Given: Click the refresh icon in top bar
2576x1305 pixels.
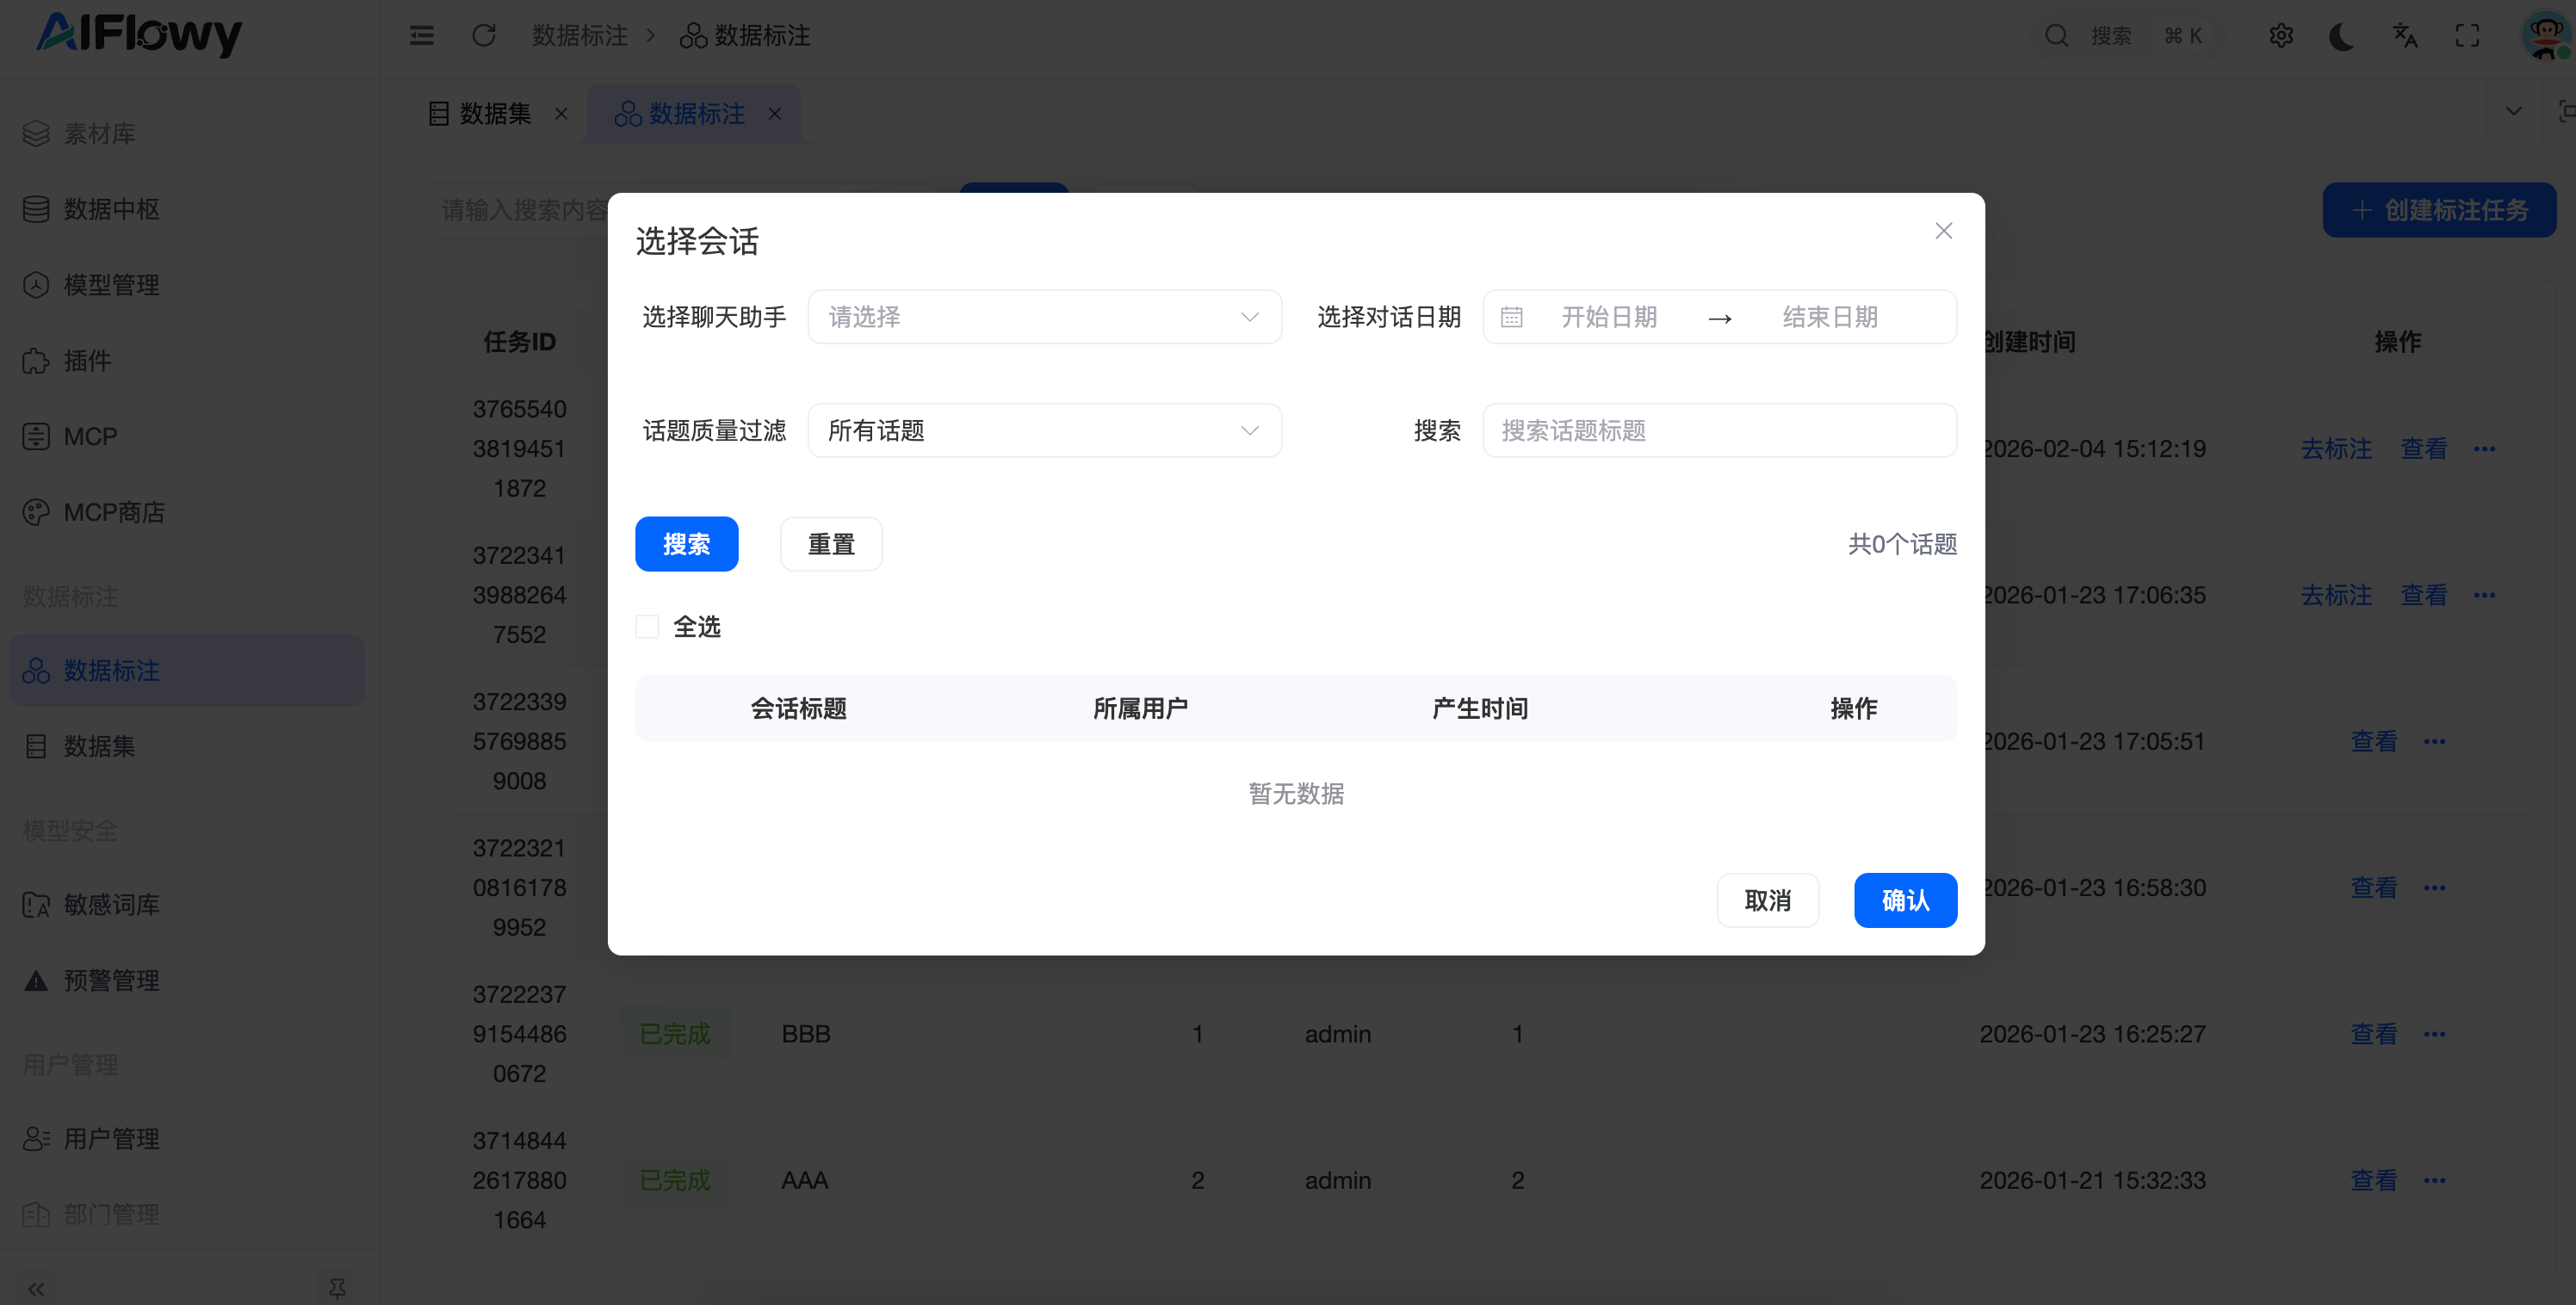Looking at the screenshot, I should pos(484,36).
